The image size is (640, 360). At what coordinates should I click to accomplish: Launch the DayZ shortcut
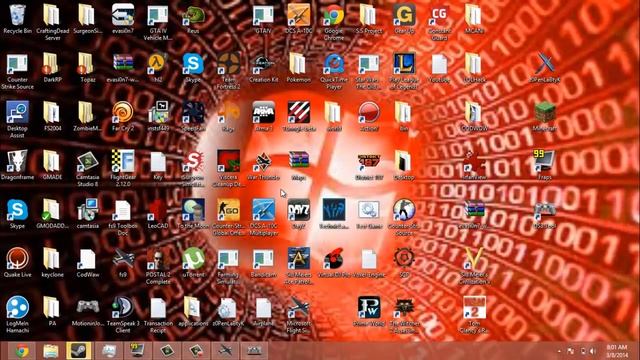(298, 213)
